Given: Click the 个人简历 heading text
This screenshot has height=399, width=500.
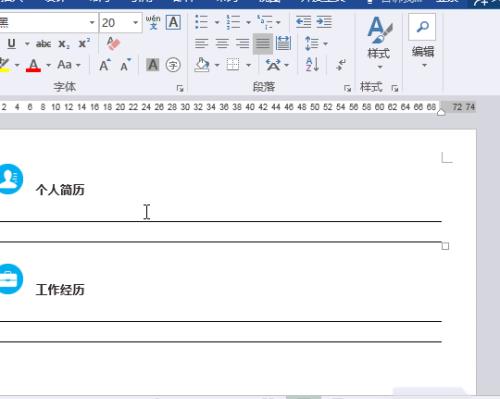Looking at the screenshot, I should click(x=60, y=190).
